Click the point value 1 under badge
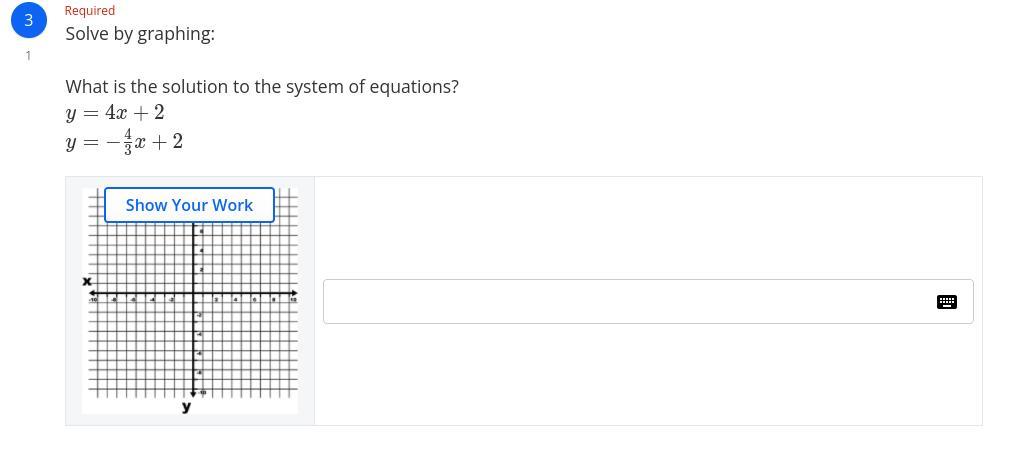Screen dimensions: 1023x457 pos(28,56)
